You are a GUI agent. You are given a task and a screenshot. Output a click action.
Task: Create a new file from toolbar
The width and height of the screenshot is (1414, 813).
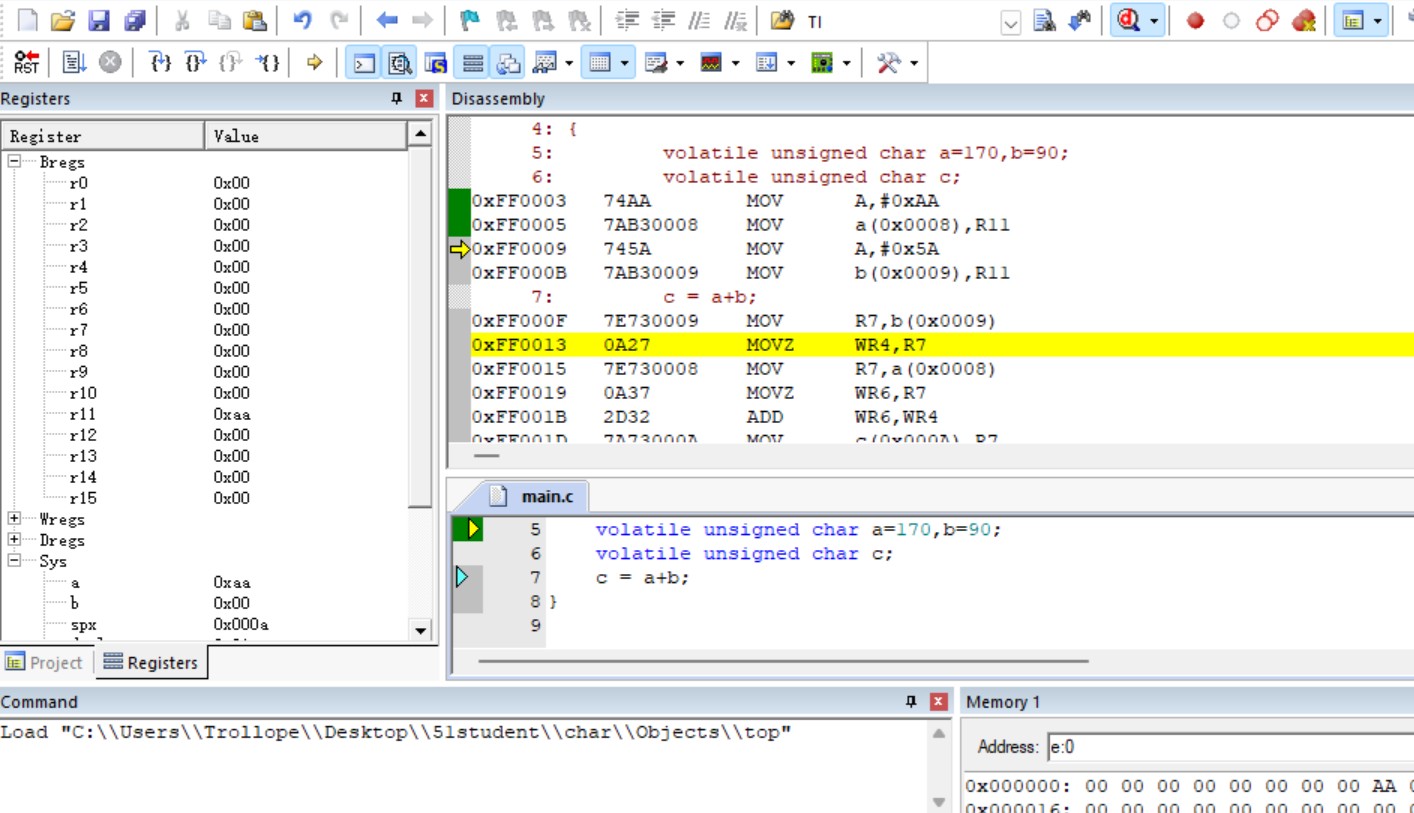[x=28, y=20]
